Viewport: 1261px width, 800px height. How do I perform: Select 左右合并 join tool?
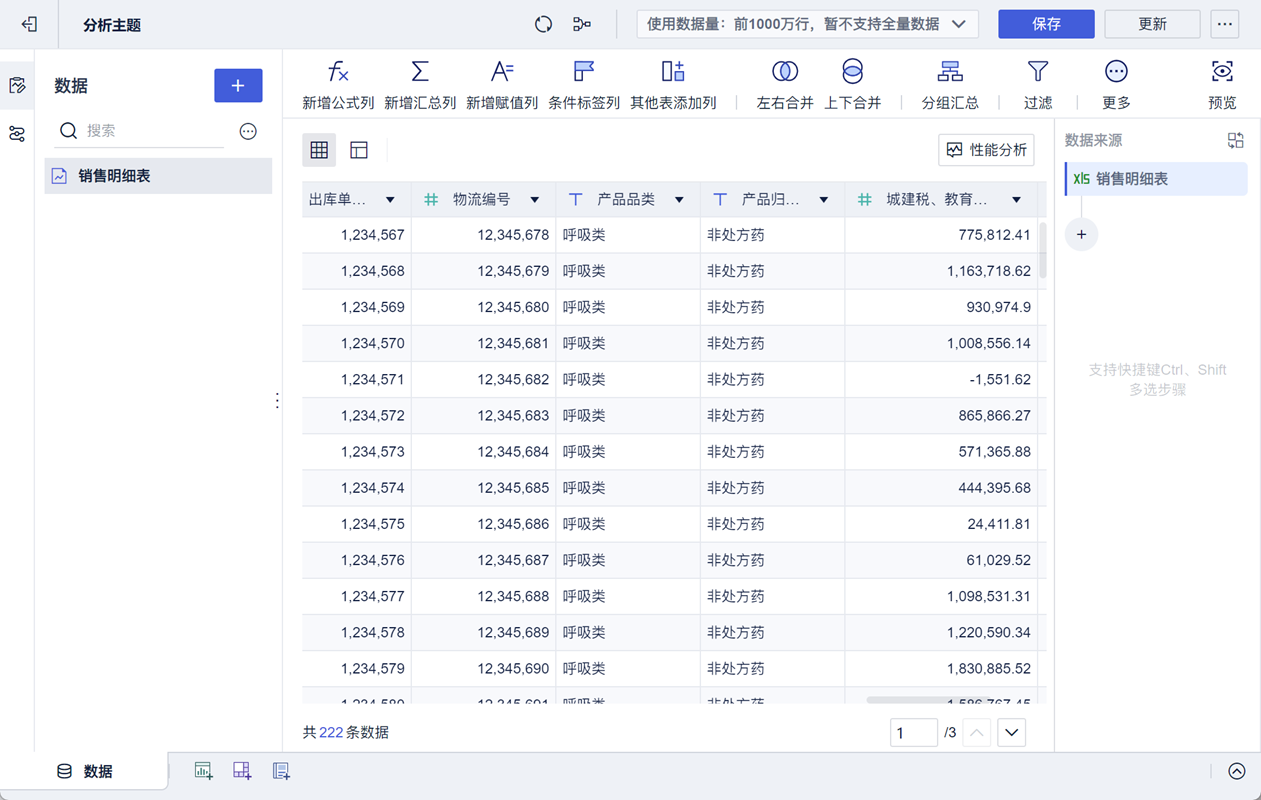[x=785, y=72]
